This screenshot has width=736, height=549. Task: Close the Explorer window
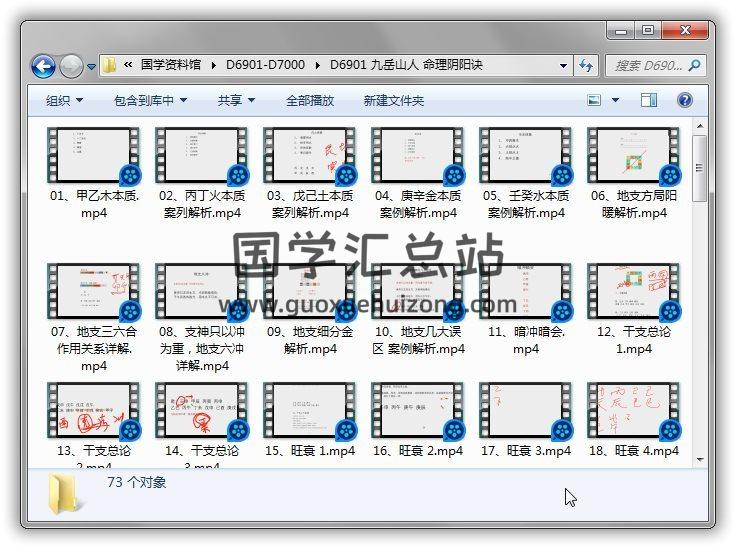pyautogui.click(x=685, y=31)
